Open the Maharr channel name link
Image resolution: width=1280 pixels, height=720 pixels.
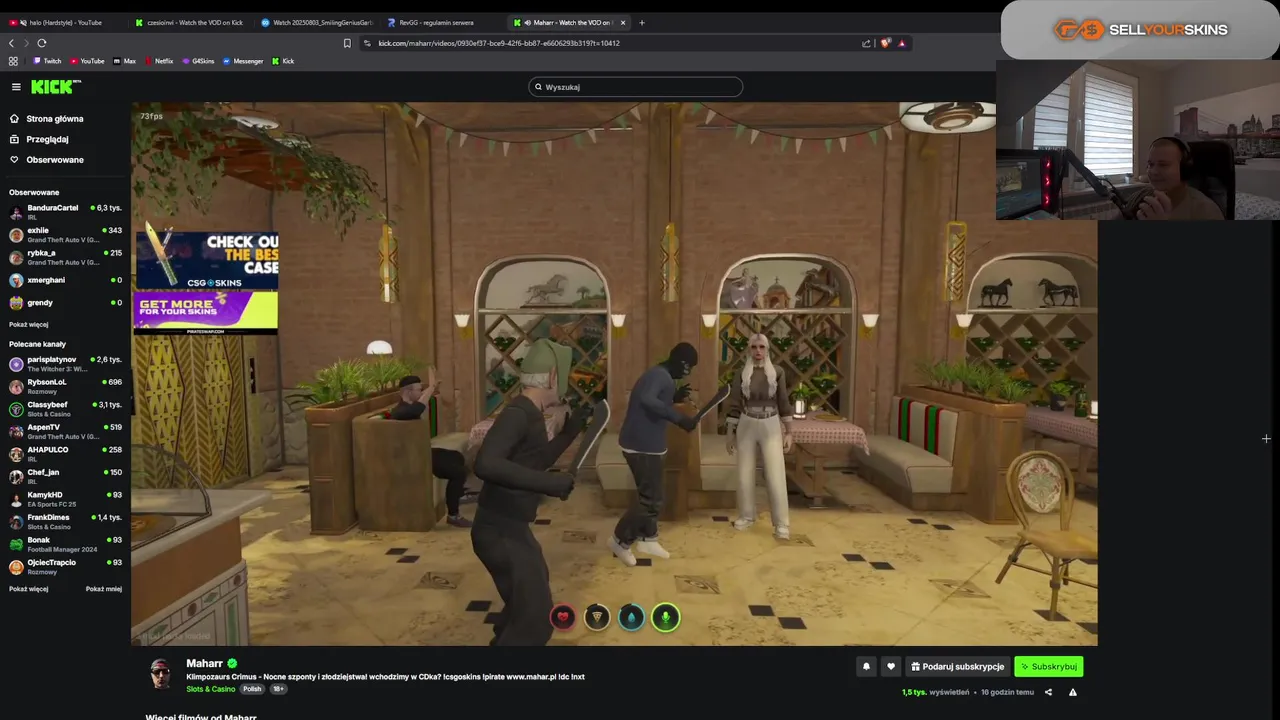pos(204,663)
